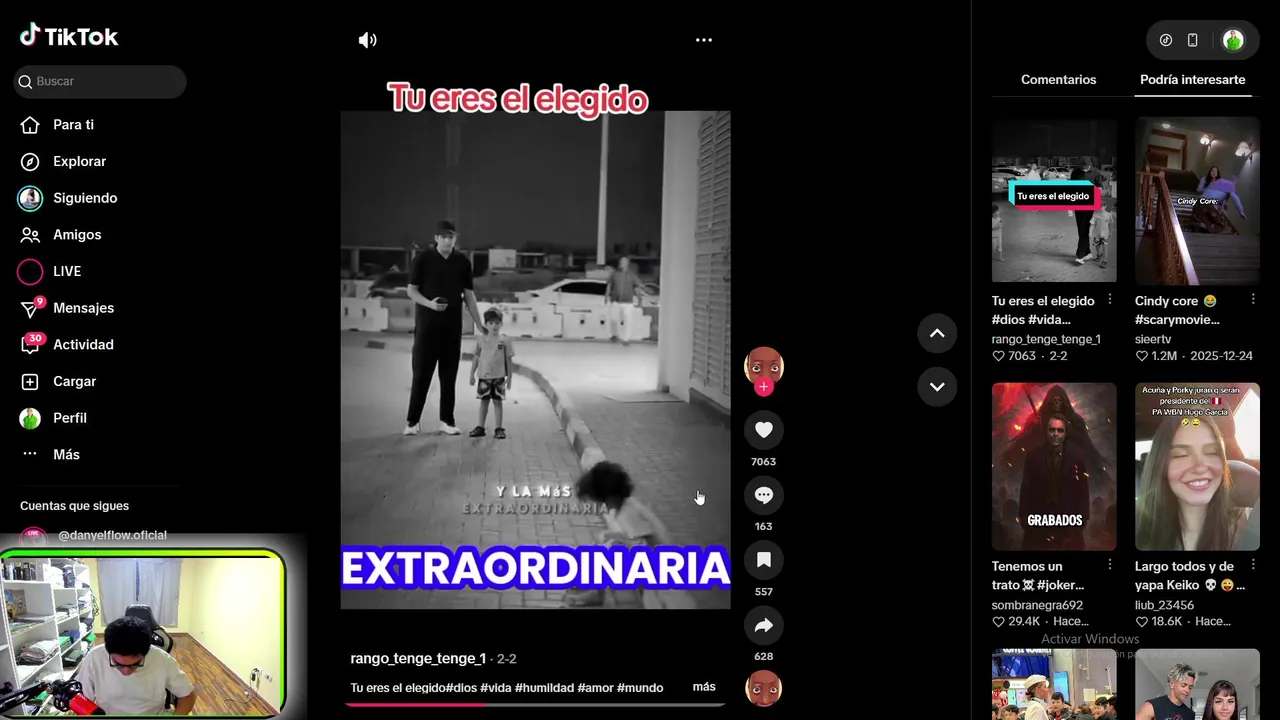Open compass icon in top right
The image size is (1280, 720).
tap(1166, 40)
